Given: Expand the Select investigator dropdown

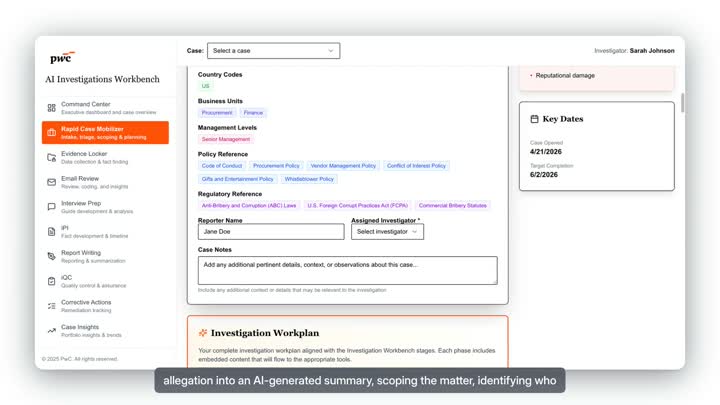Looking at the screenshot, I should [x=387, y=231].
